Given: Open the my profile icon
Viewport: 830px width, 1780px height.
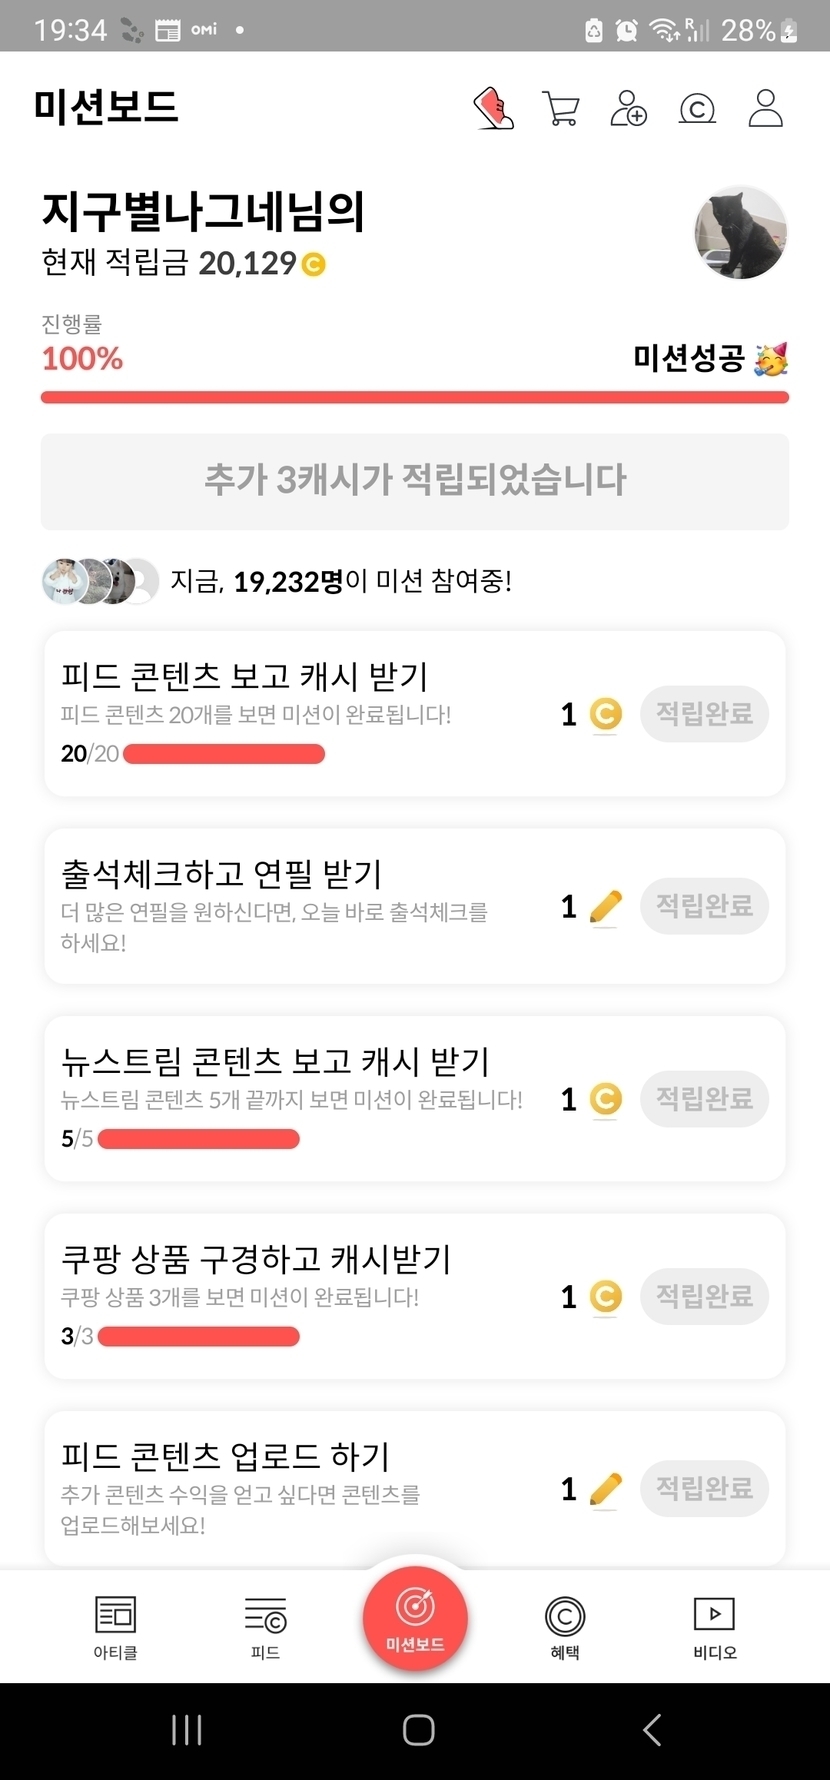Looking at the screenshot, I should pyautogui.click(x=765, y=108).
